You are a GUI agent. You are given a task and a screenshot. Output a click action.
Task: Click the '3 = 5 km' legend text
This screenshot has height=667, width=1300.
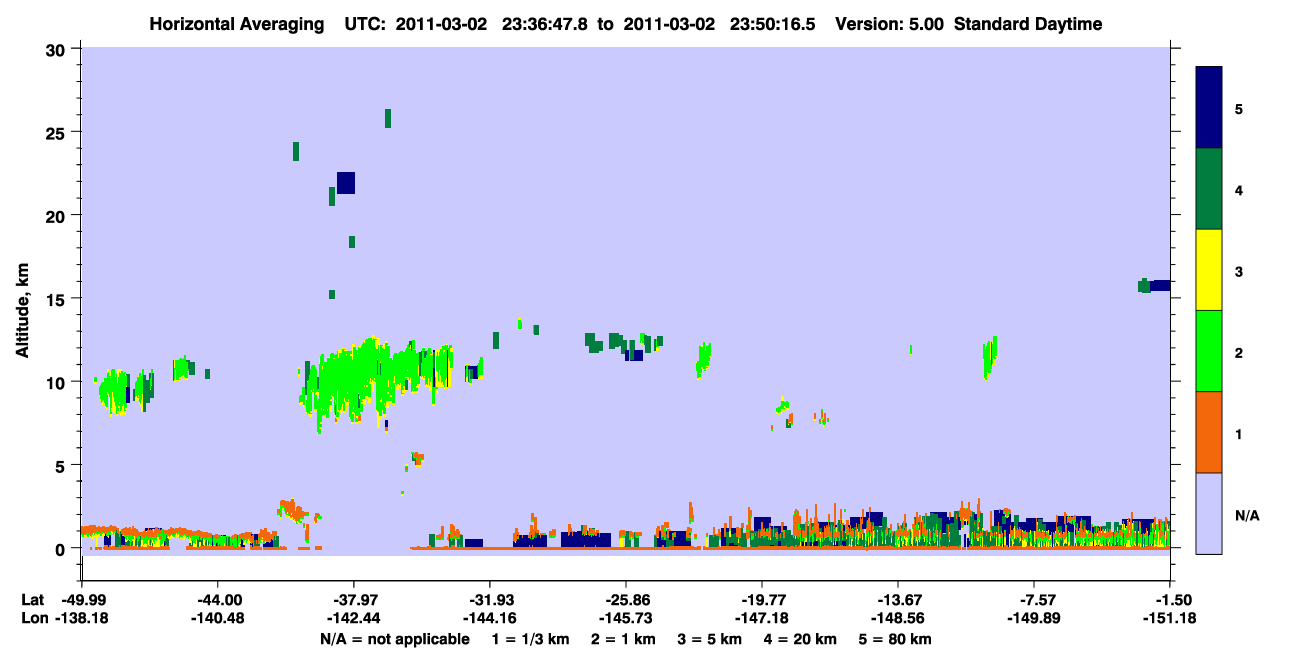point(711,639)
